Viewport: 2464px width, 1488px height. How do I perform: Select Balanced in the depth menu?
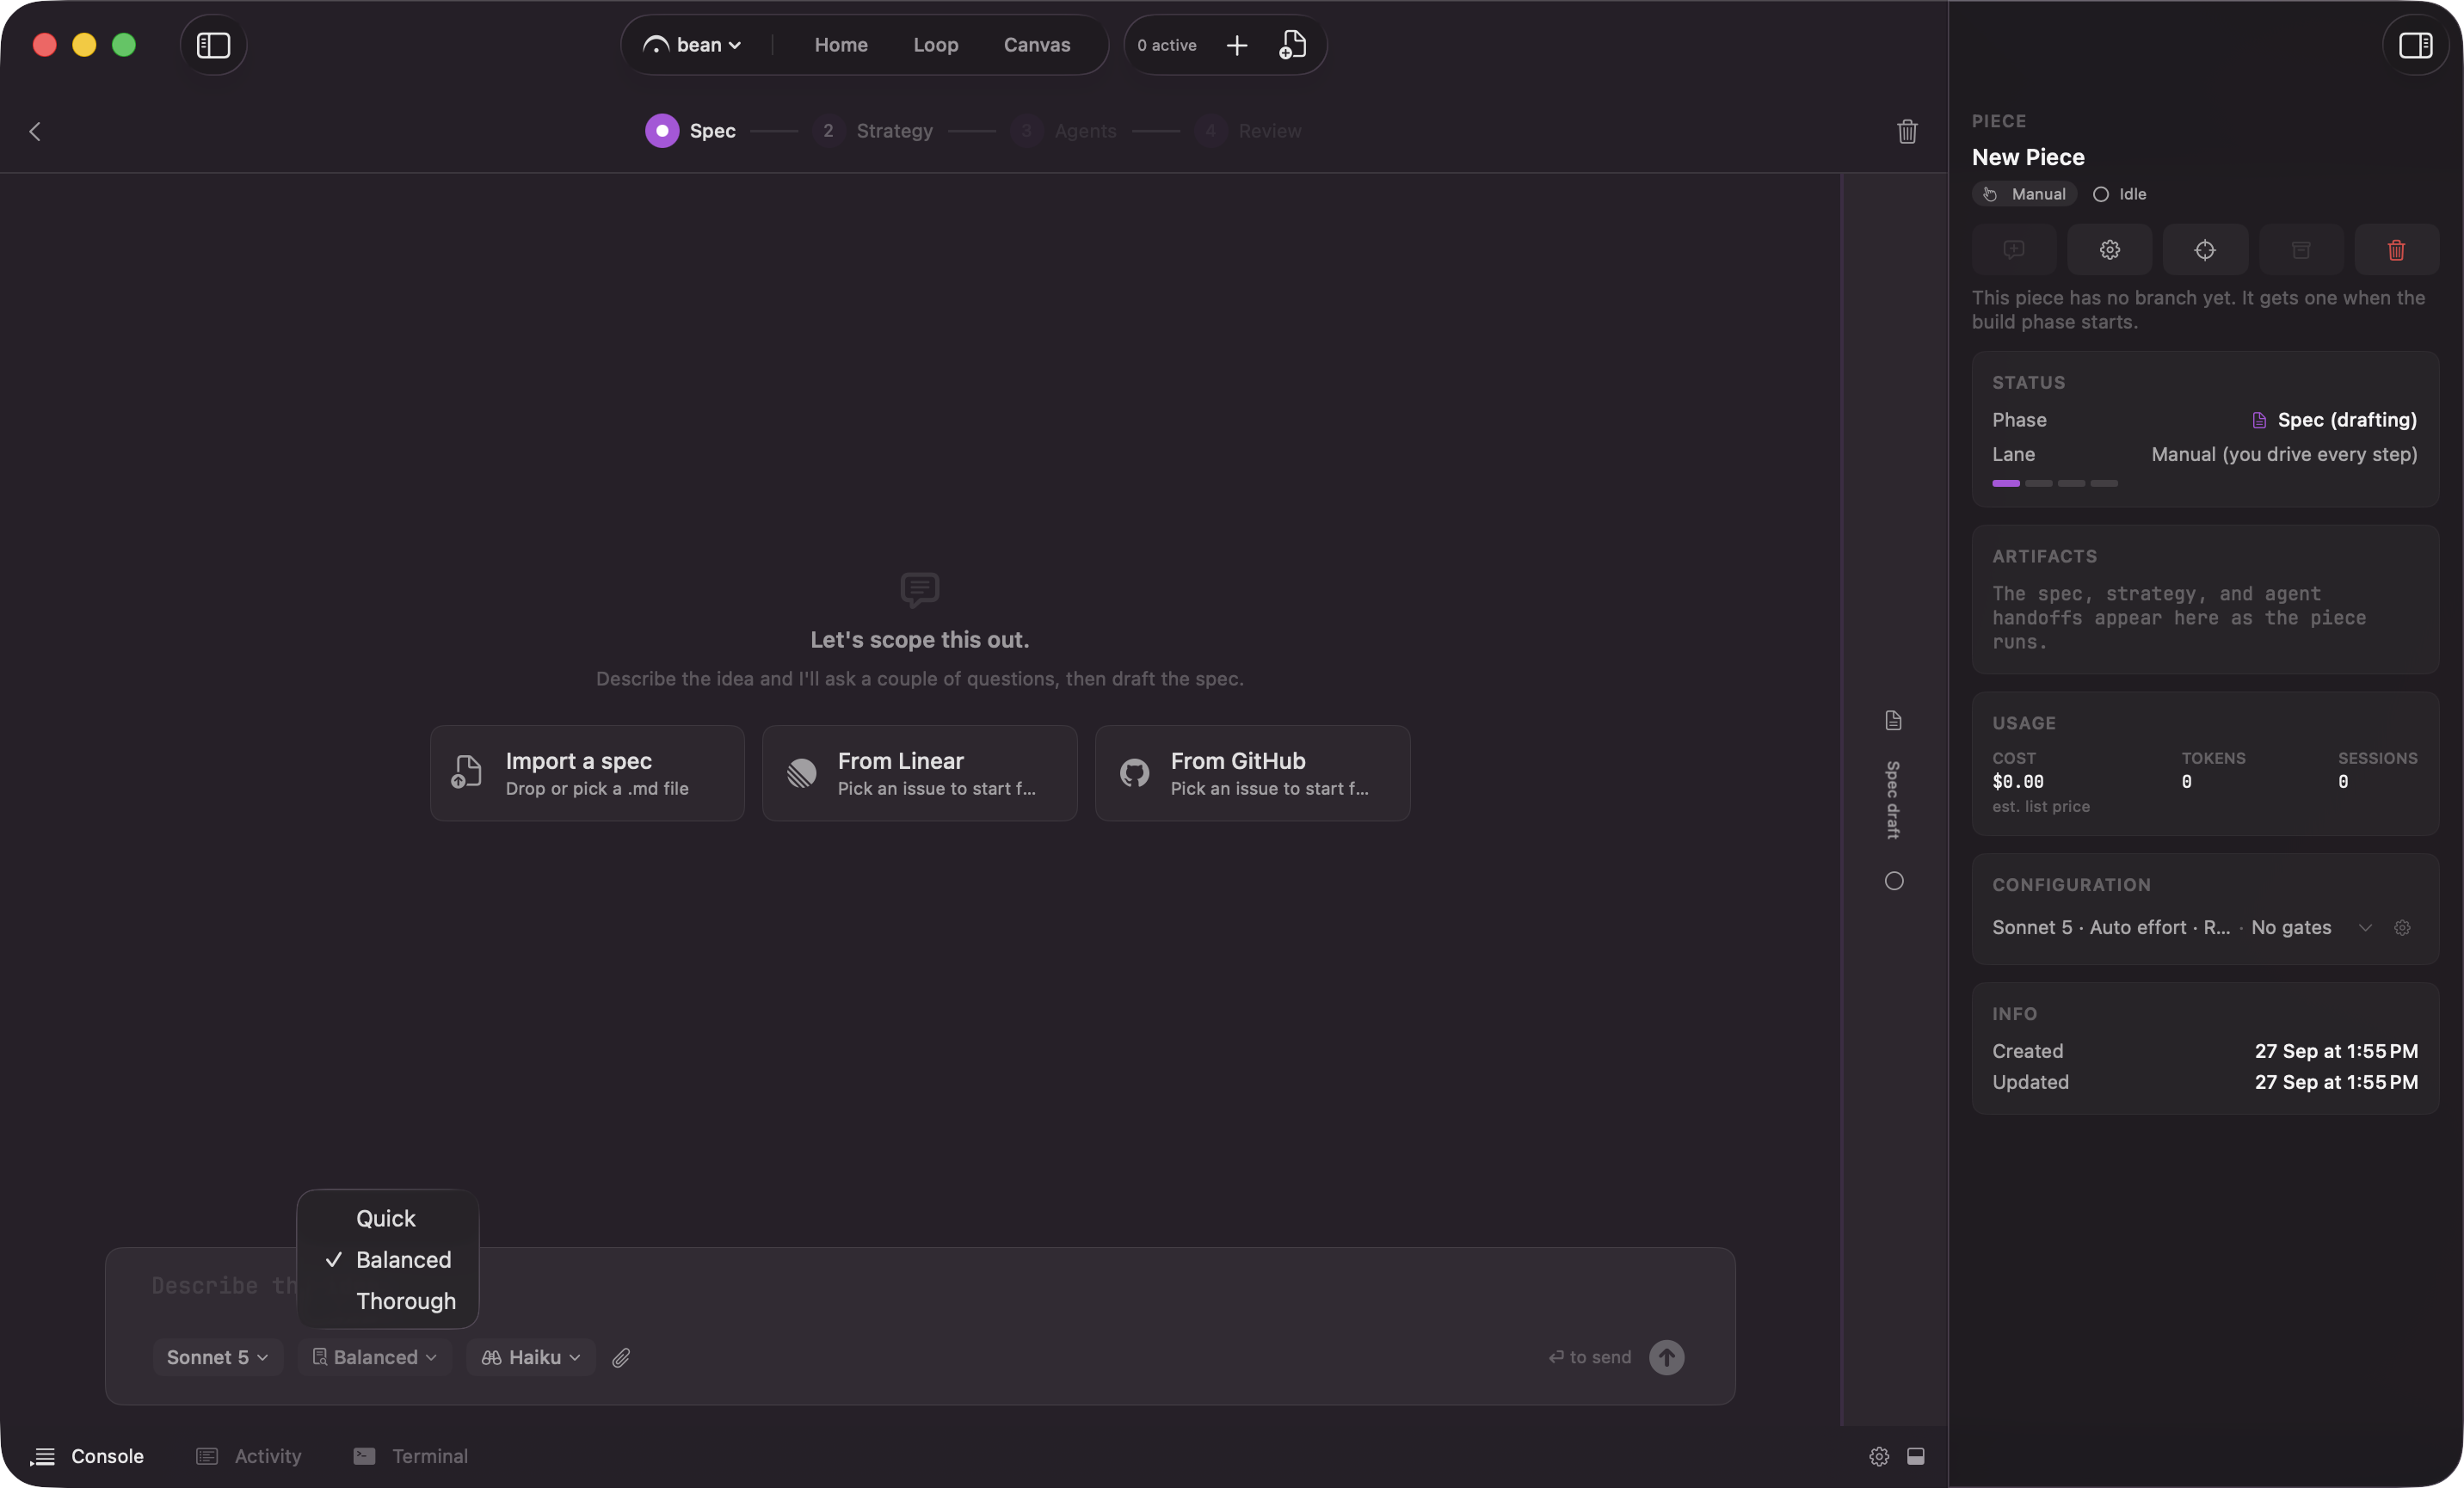coord(387,1259)
